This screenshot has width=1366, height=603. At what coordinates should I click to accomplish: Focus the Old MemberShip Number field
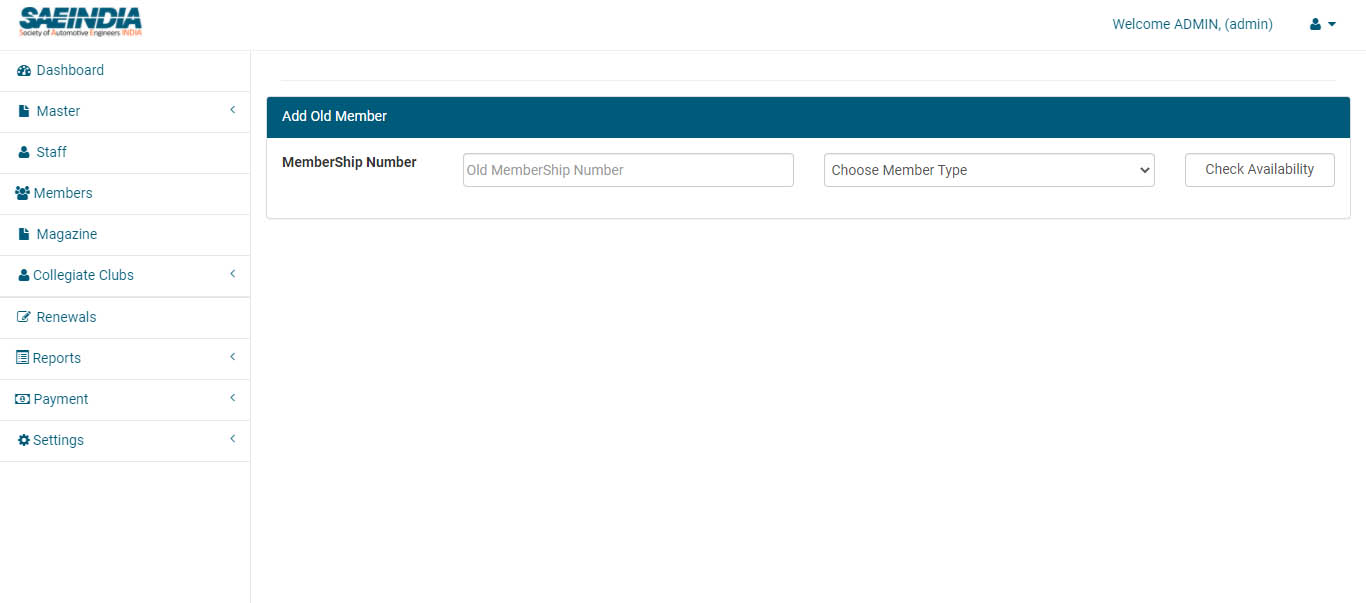(x=628, y=170)
